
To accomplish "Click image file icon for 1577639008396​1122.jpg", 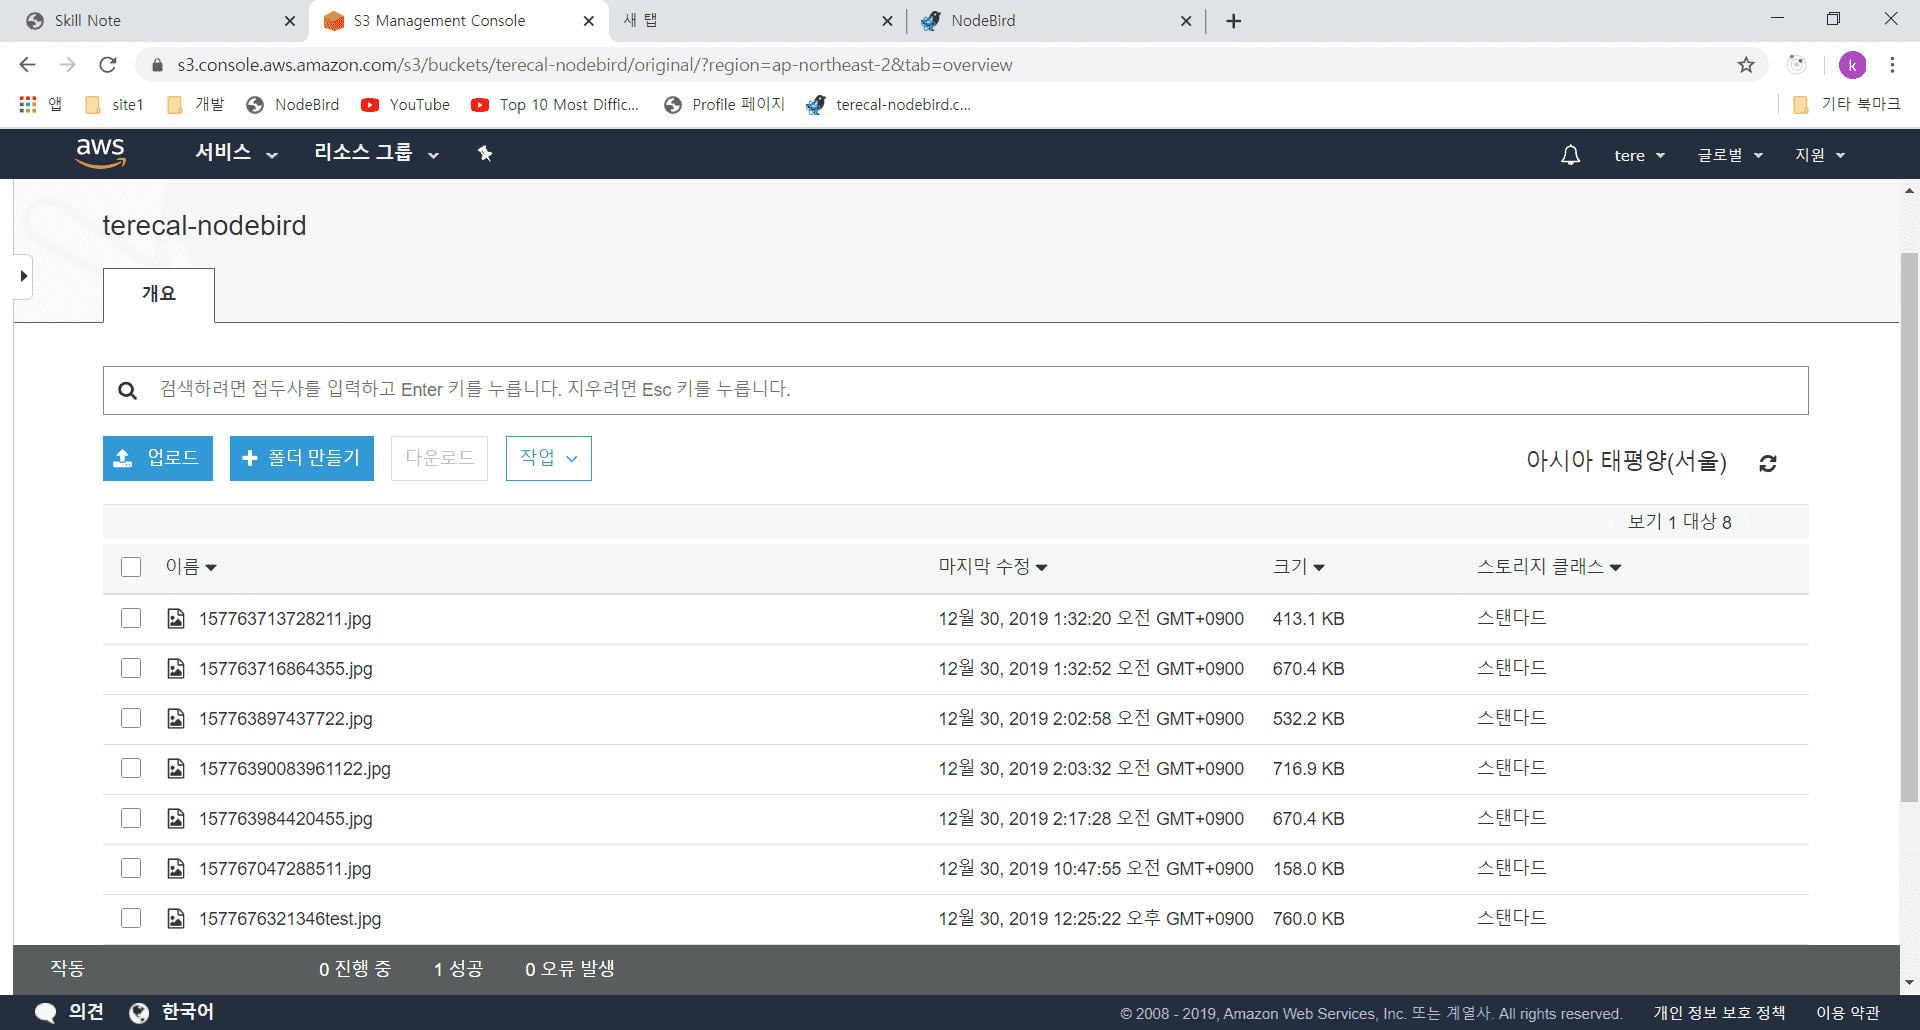I will pos(176,768).
